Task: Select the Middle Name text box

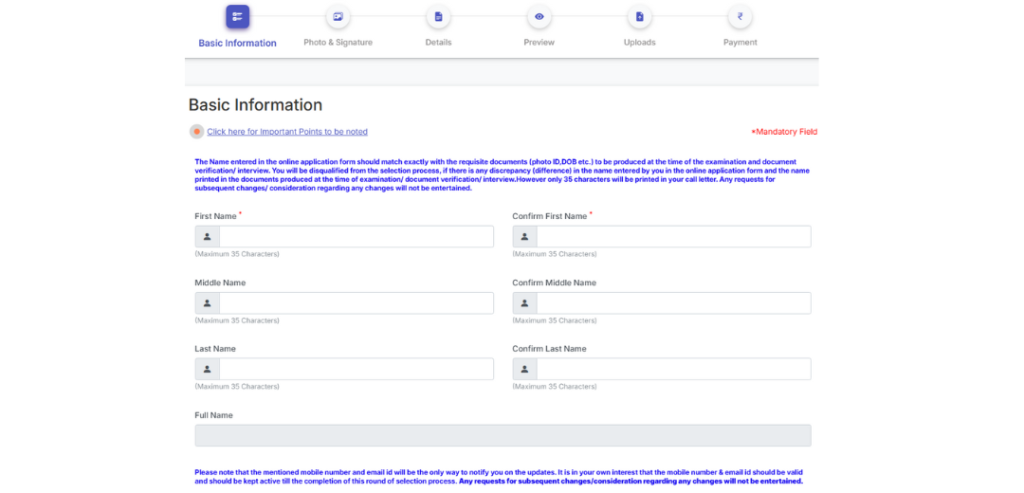Action: (x=356, y=303)
